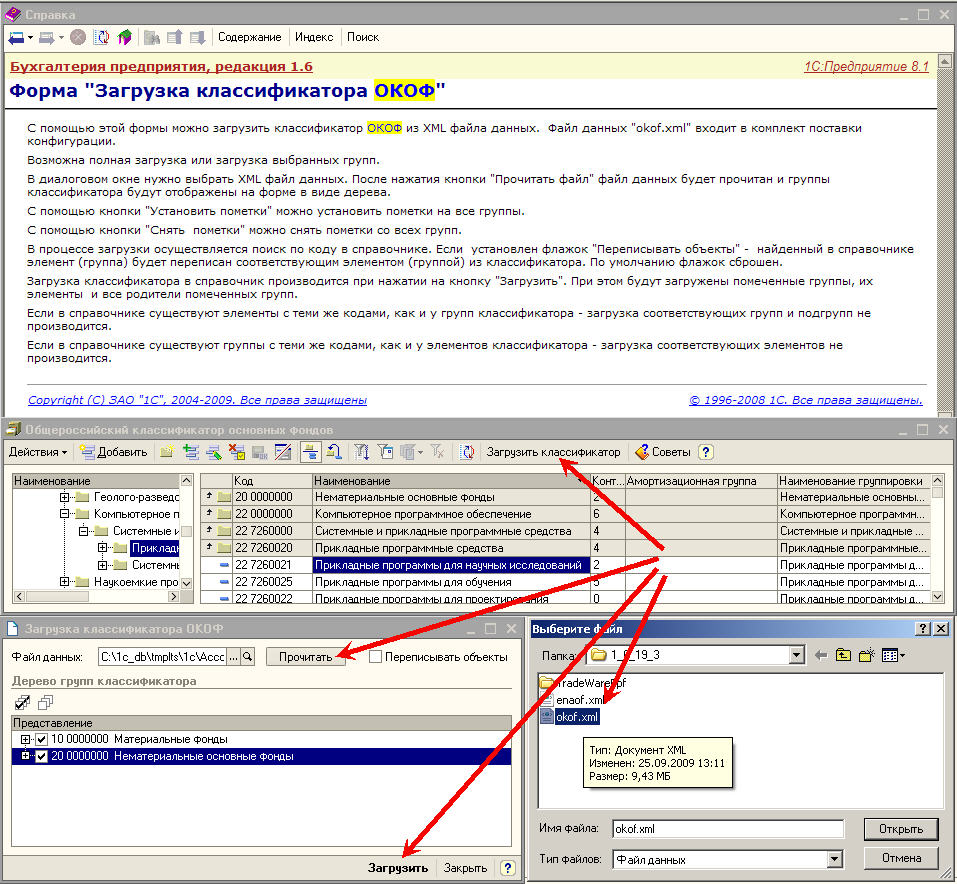The height and width of the screenshot is (884, 957).
Task: Click the help question mark beside Советы
Action: coord(706,452)
